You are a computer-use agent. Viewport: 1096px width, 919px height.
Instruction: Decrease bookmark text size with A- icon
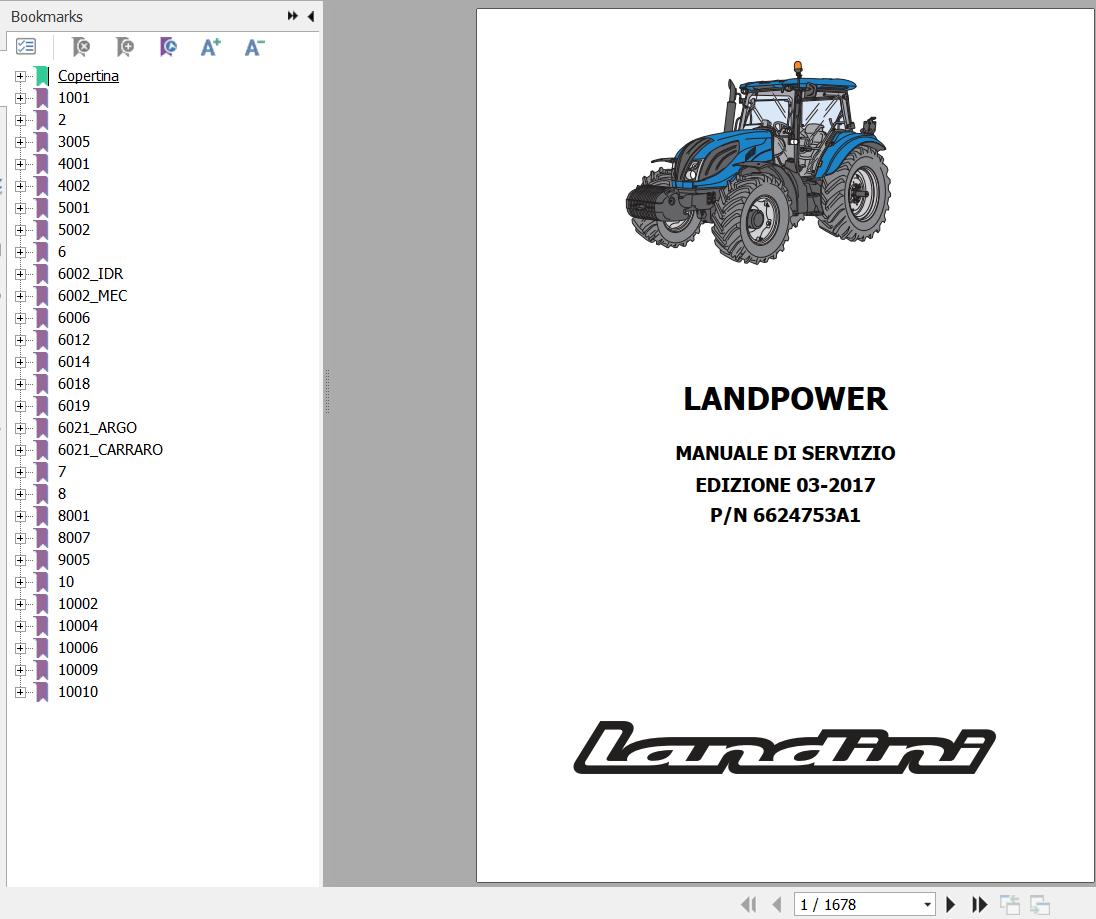[254, 47]
